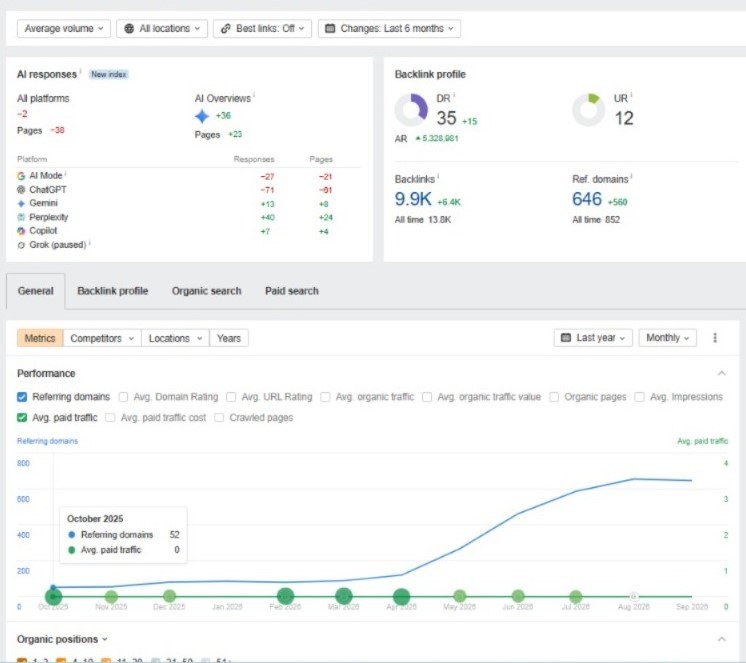Collapse the Organic positions section
This screenshot has width=746, height=663.
pyautogui.click(x=722, y=639)
